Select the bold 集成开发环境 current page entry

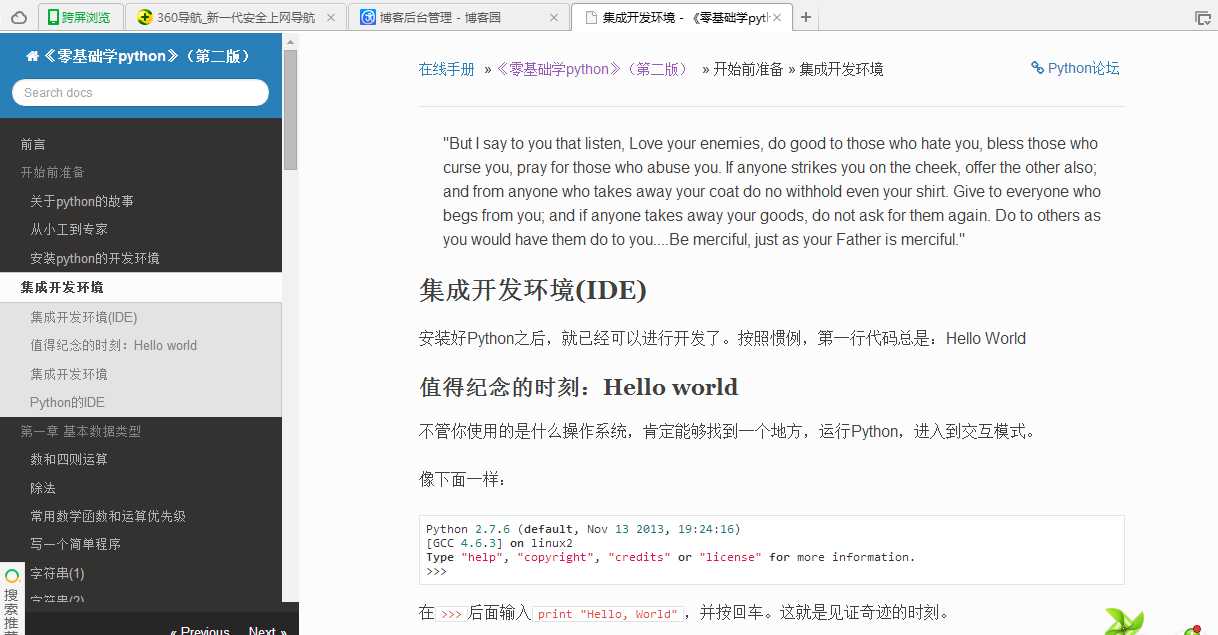click(x=141, y=287)
